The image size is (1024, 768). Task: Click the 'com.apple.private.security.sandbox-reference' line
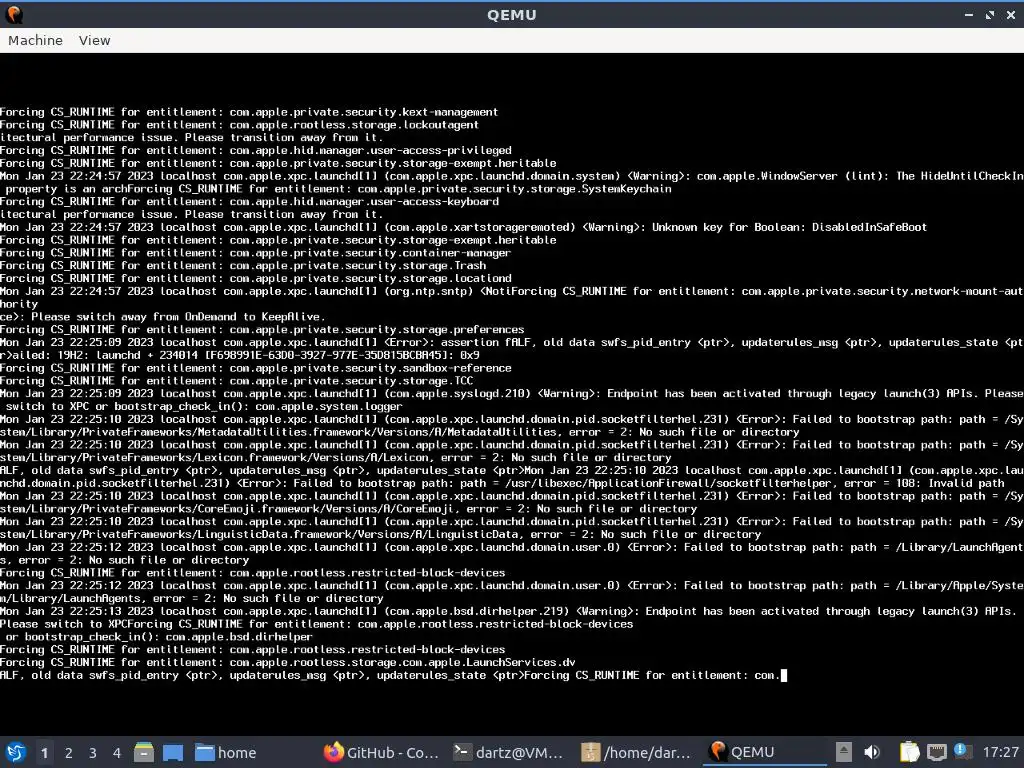click(255, 368)
